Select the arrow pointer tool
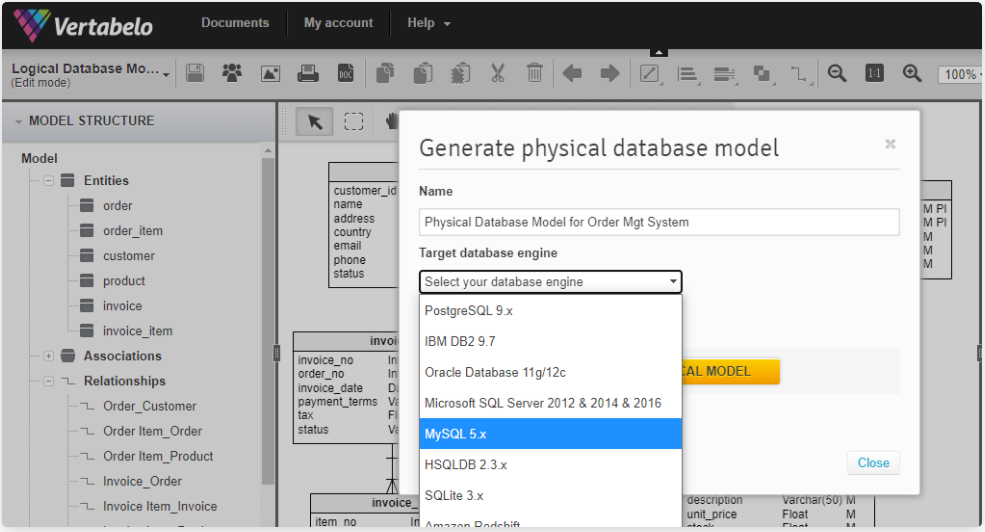 point(315,121)
